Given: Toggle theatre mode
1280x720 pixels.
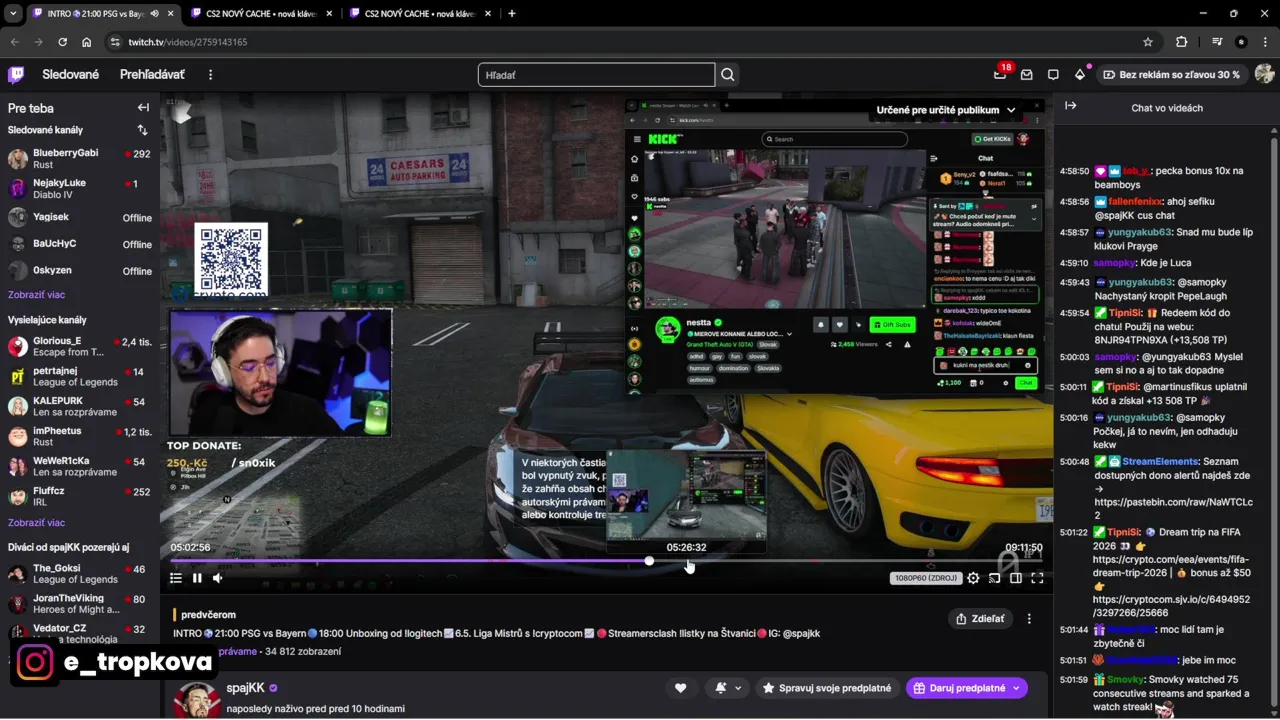Looking at the screenshot, I should coord(1016,578).
